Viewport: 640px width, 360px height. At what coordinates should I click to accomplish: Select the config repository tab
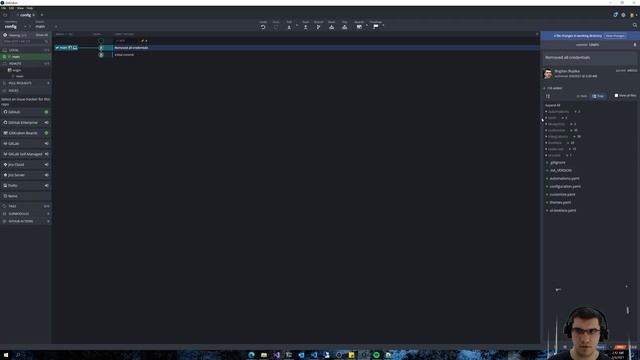pyautogui.click(x=25, y=15)
